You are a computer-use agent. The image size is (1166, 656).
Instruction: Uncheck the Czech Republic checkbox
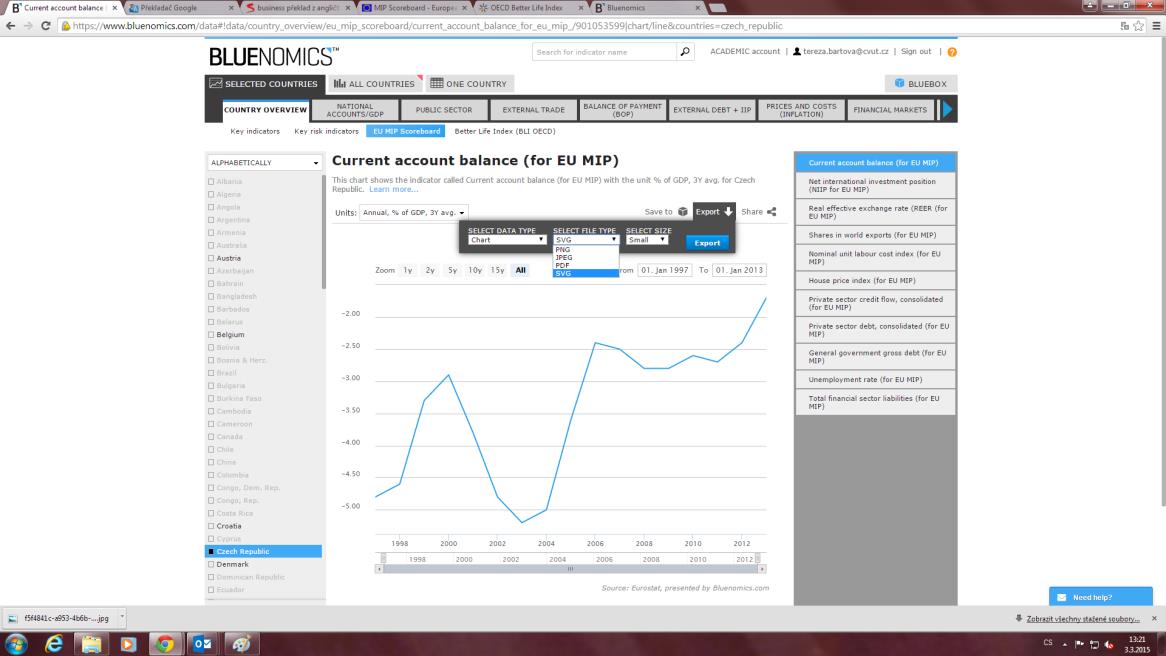(211, 551)
